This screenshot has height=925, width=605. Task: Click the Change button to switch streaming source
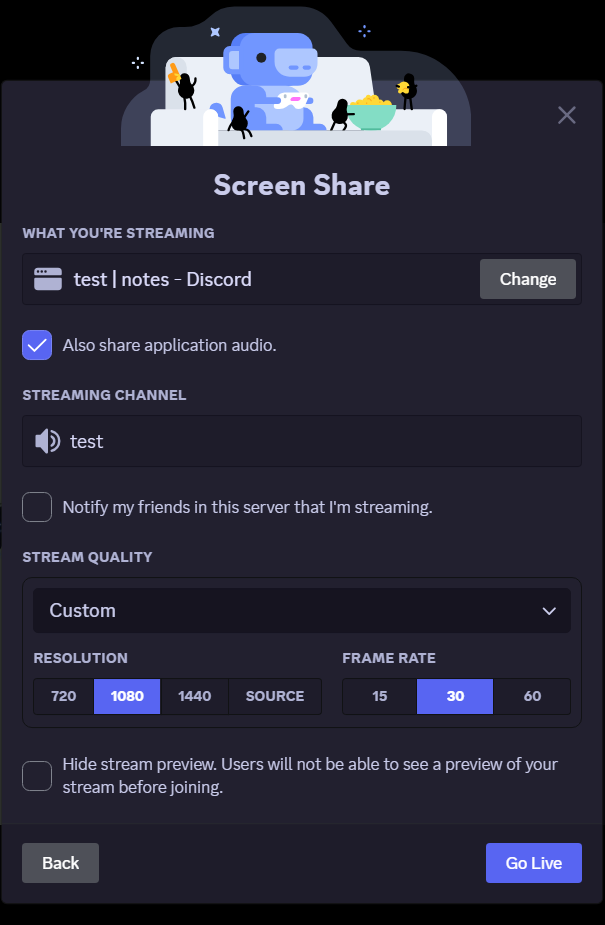click(527, 279)
